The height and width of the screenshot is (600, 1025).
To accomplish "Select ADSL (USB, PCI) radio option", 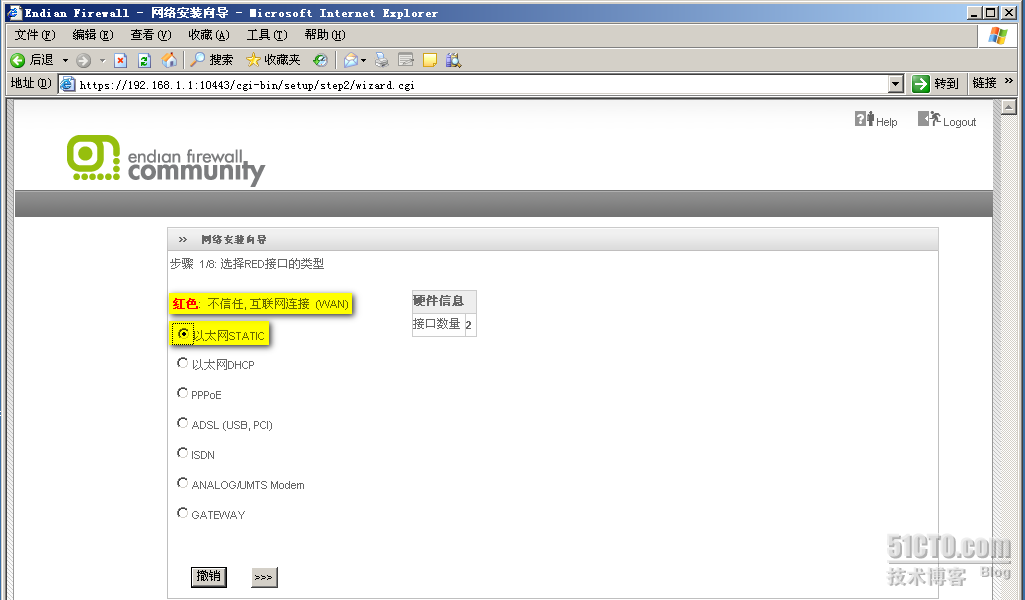I will pos(182,423).
